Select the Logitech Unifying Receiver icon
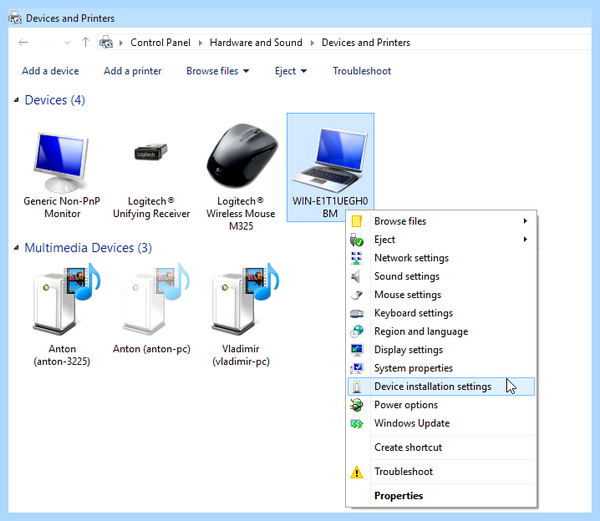This screenshot has width=600, height=521. [151, 151]
